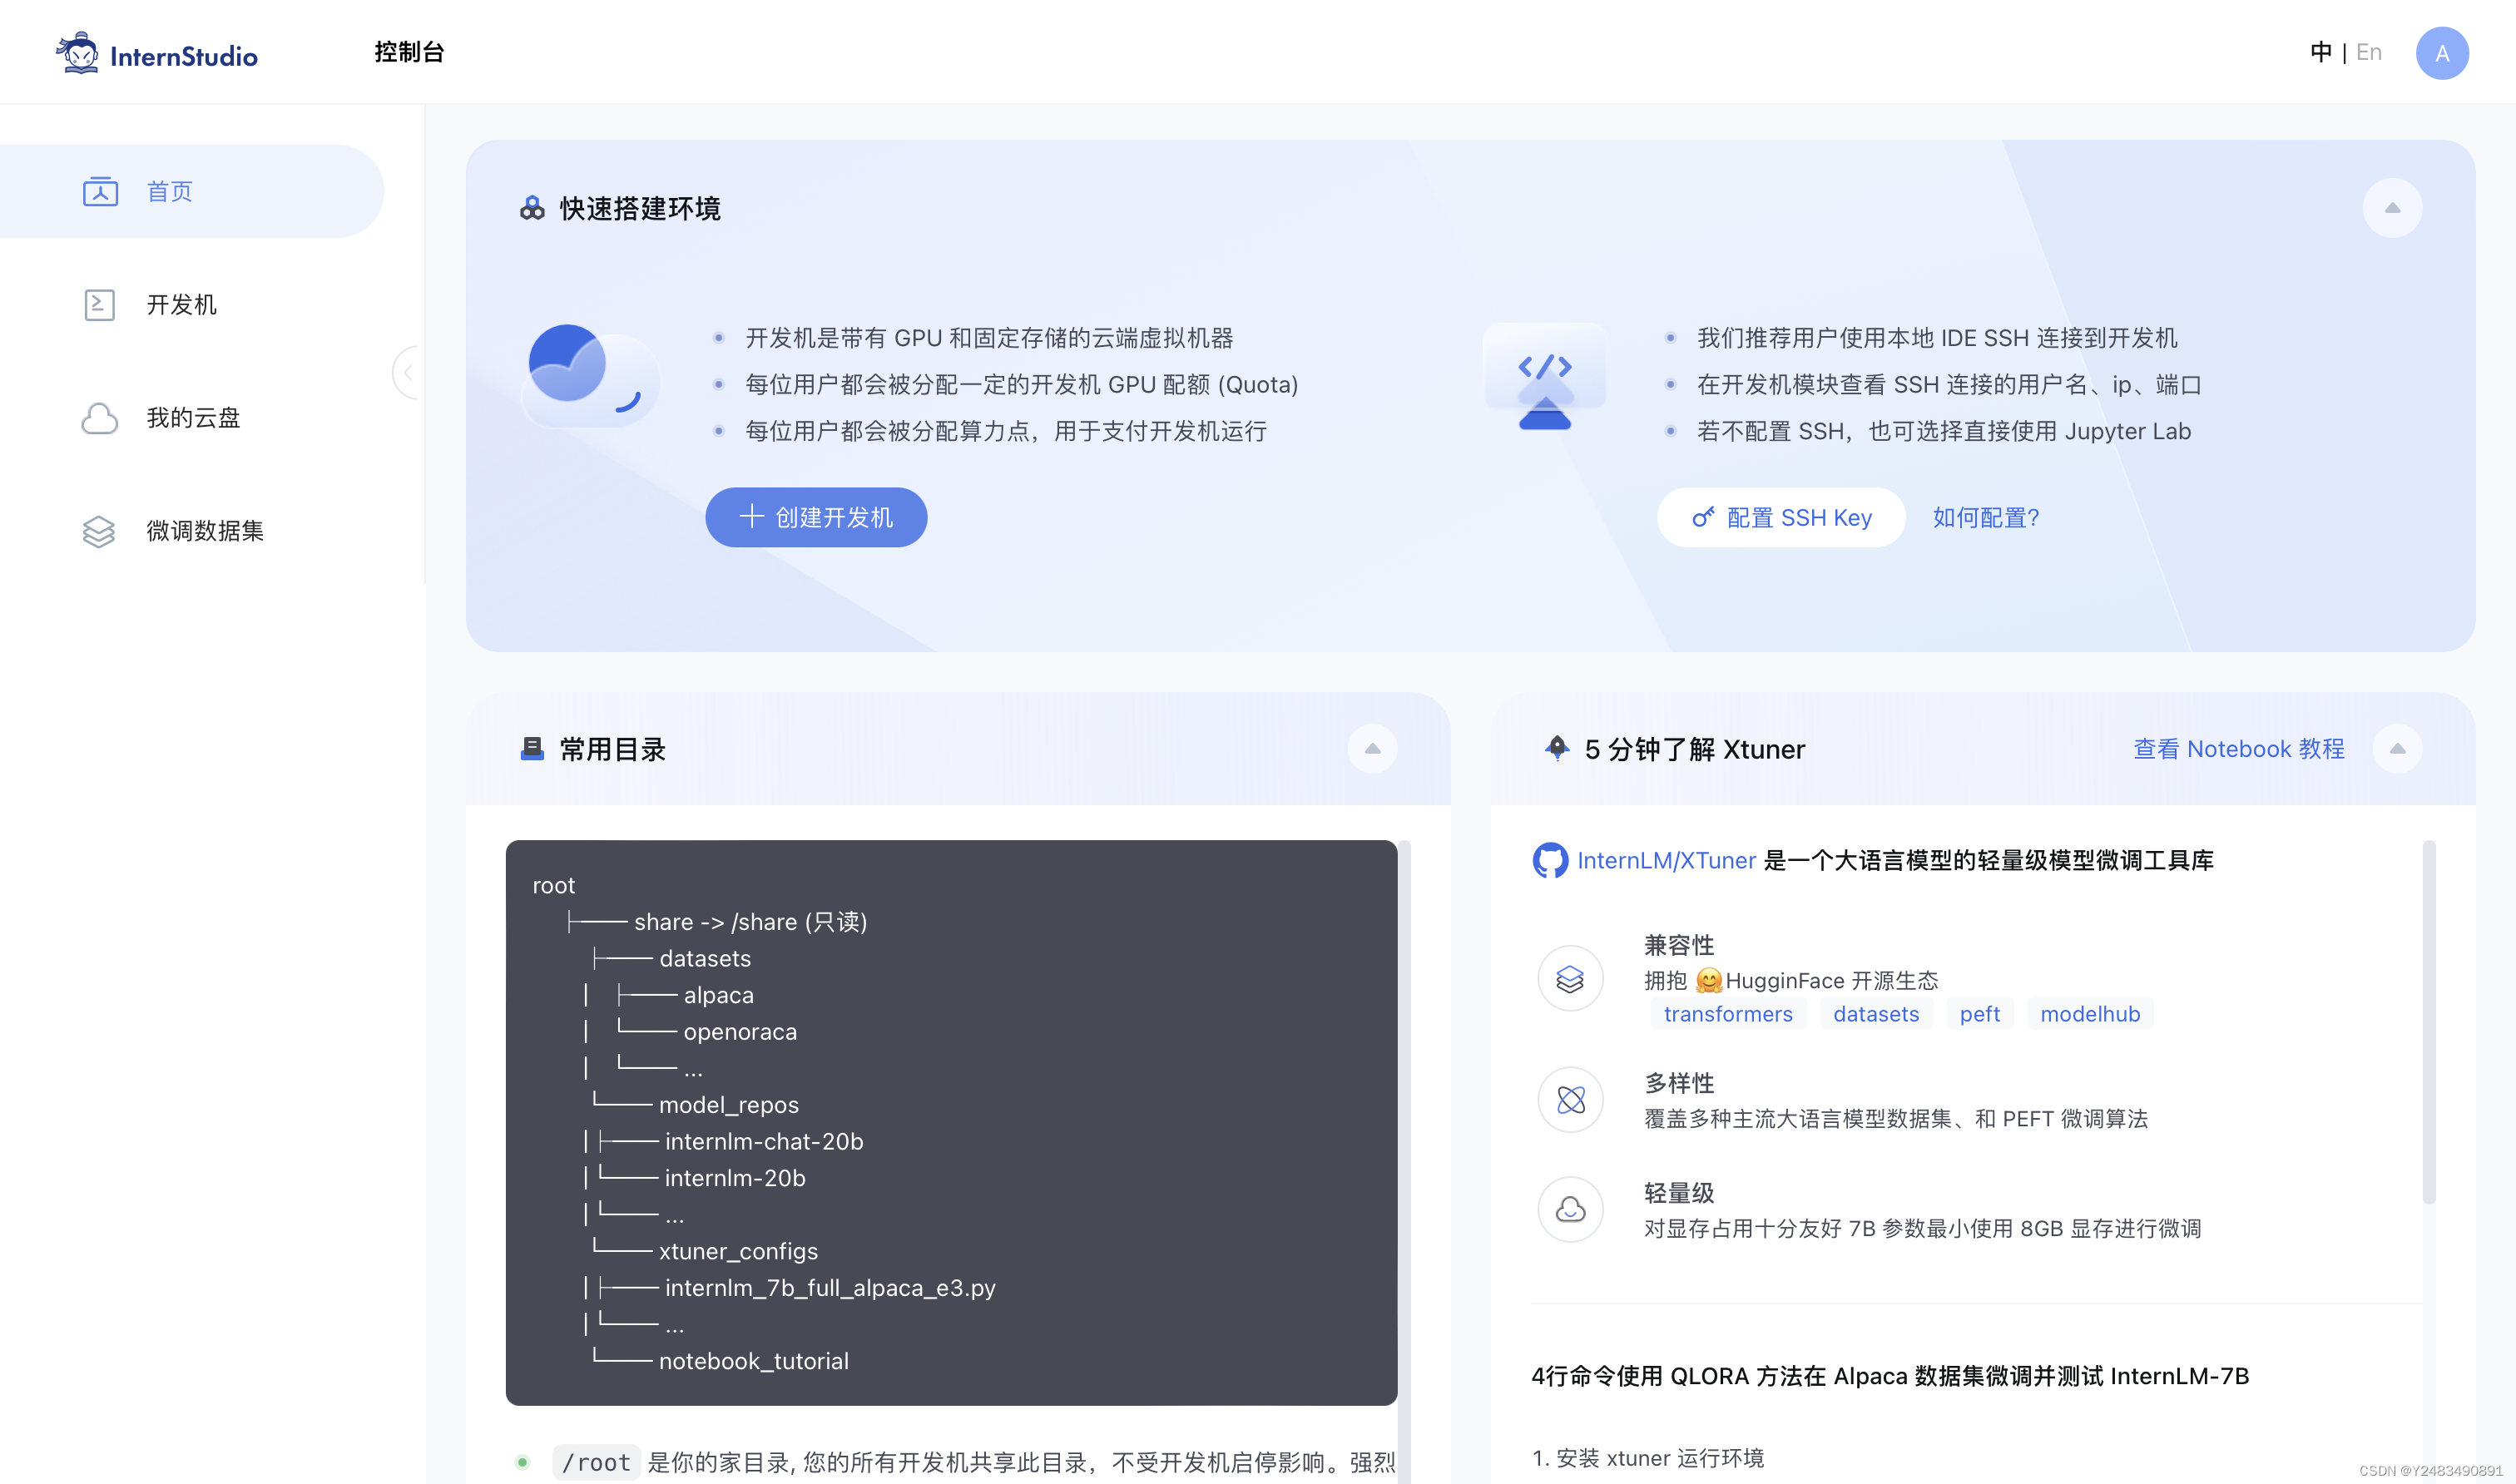Viewport: 2516px width, 1484px height.
Task: Click the directory tree panel scrollbar
Action: point(1404,1160)
